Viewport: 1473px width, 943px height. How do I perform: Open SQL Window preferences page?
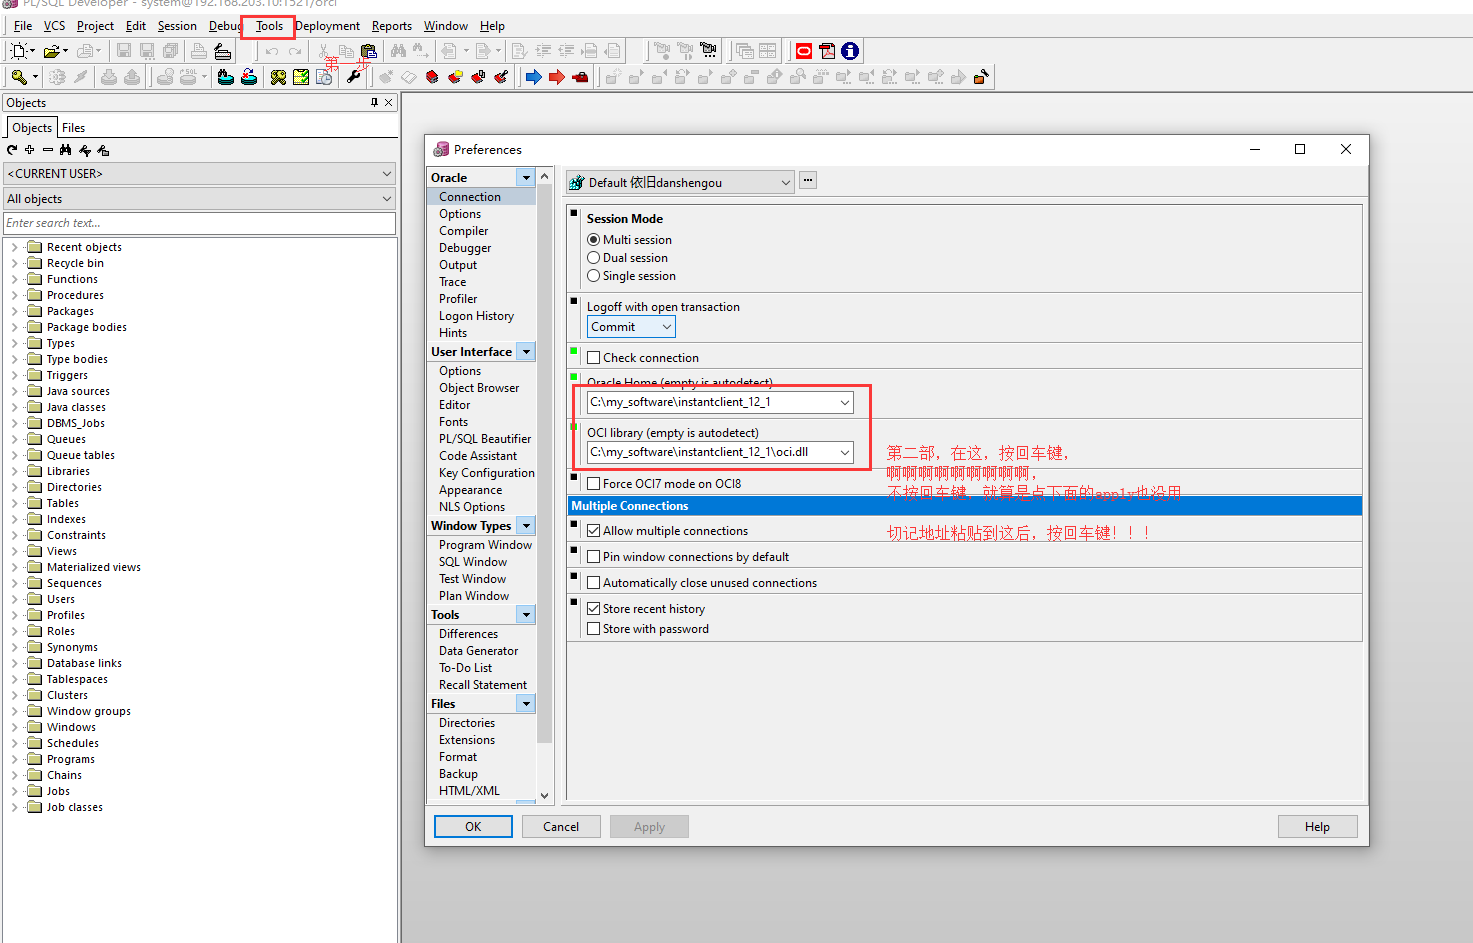click(x=473, y=562)
